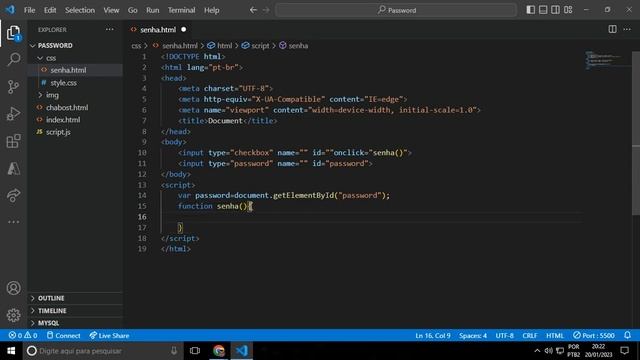Open the Explorer view in activity bar
This screenshot has width=640, height=360.
tap(13, 33)
